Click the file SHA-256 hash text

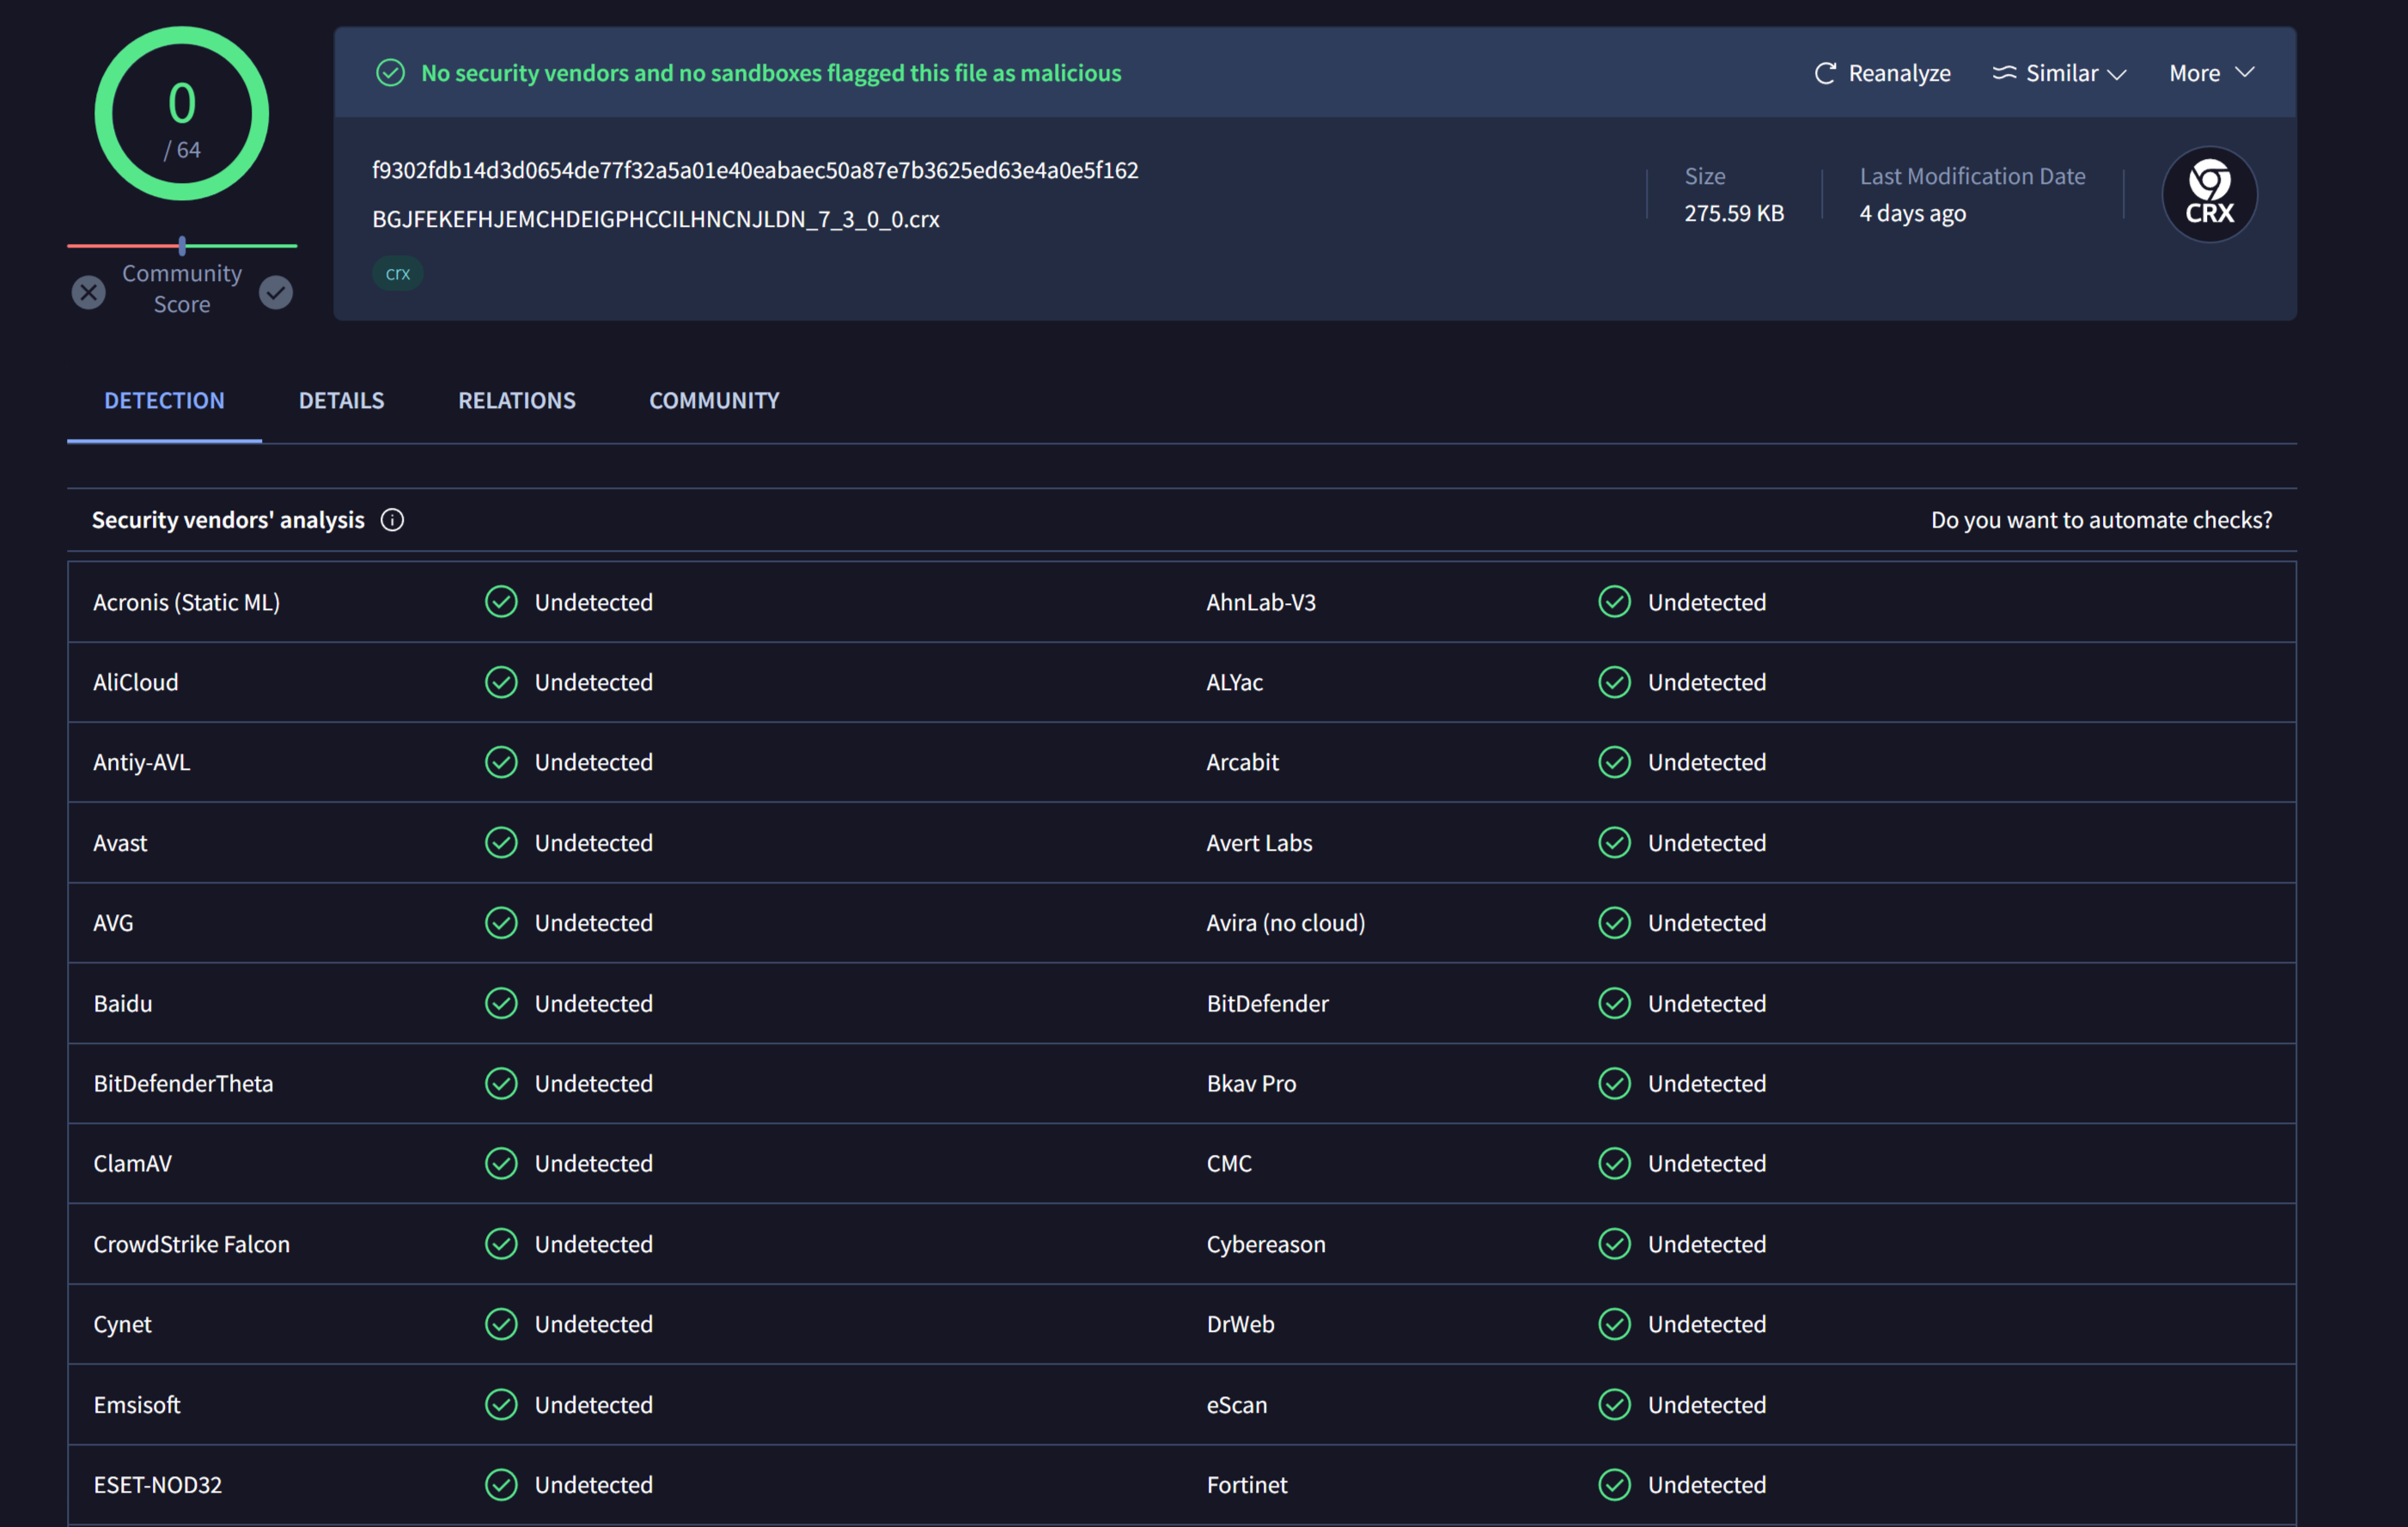[x=755, y=170]
